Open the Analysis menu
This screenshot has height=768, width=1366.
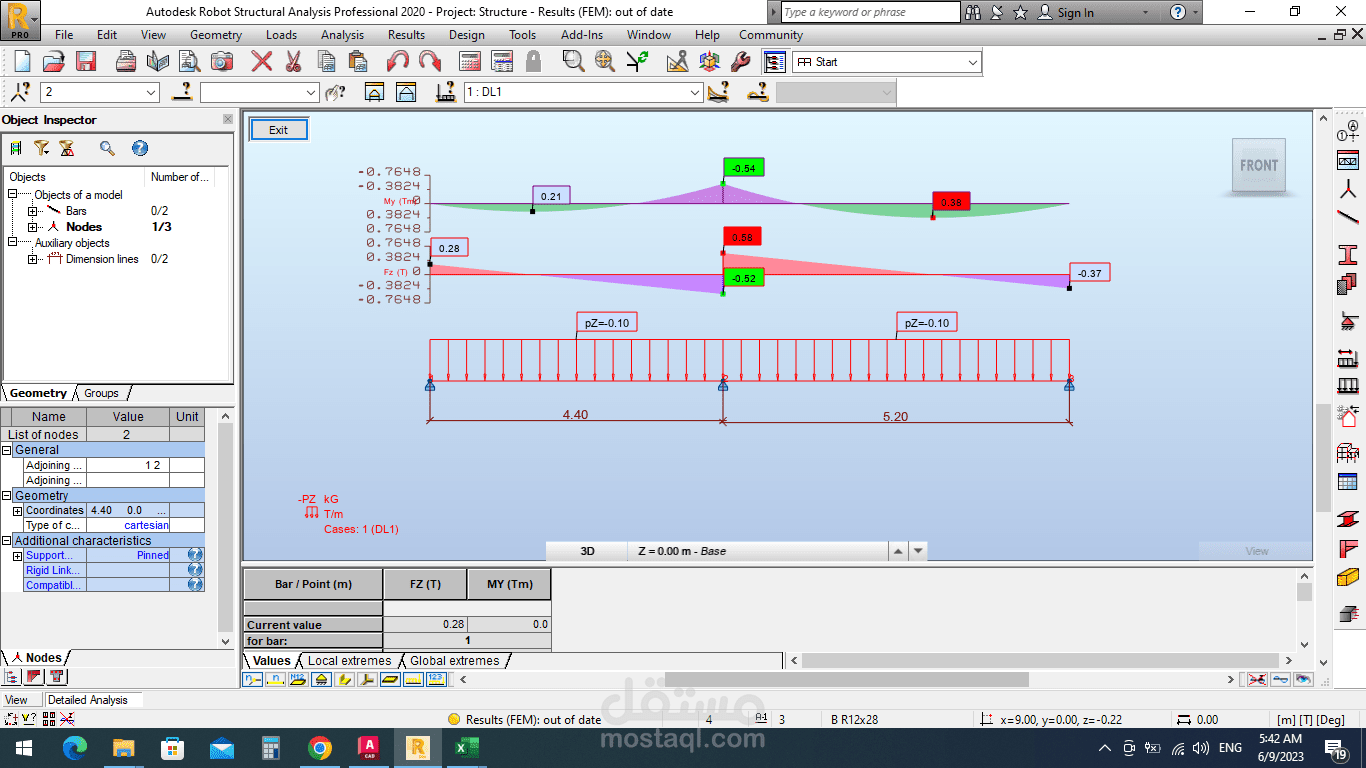tap(342, 35)
